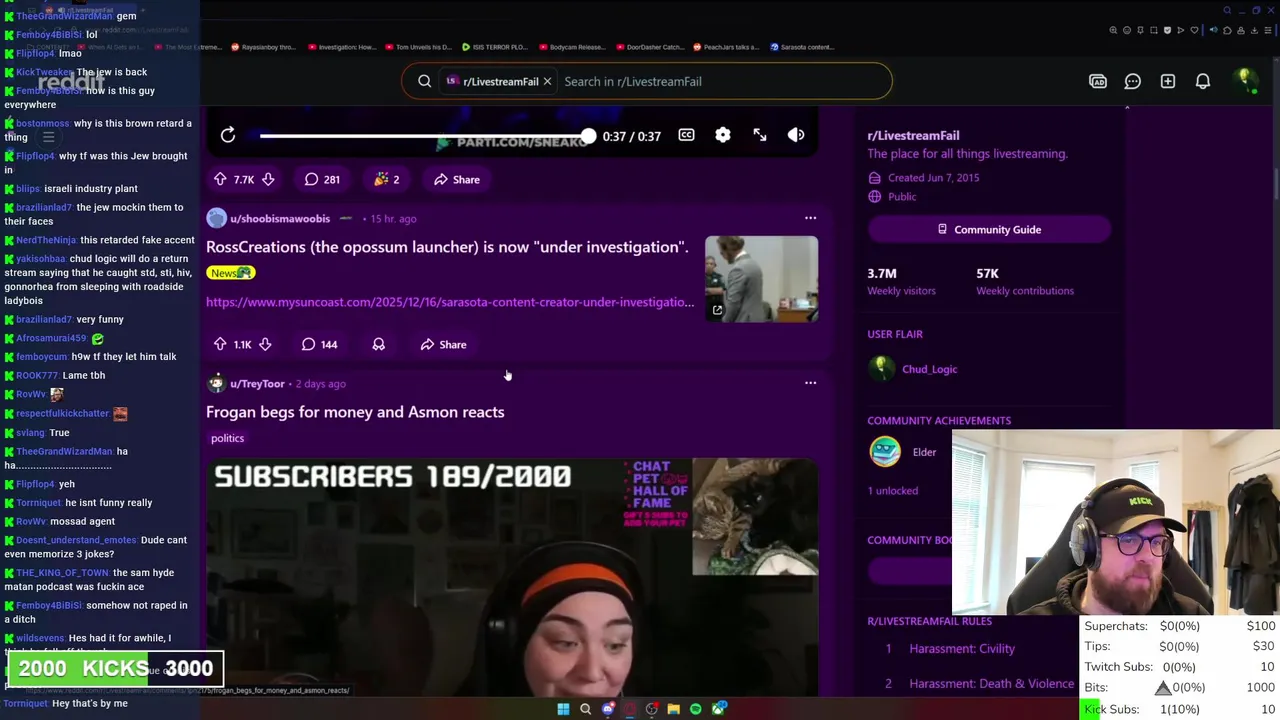
Task: Open the Reddit hamburger navigation menu
Action: point(48,137)
